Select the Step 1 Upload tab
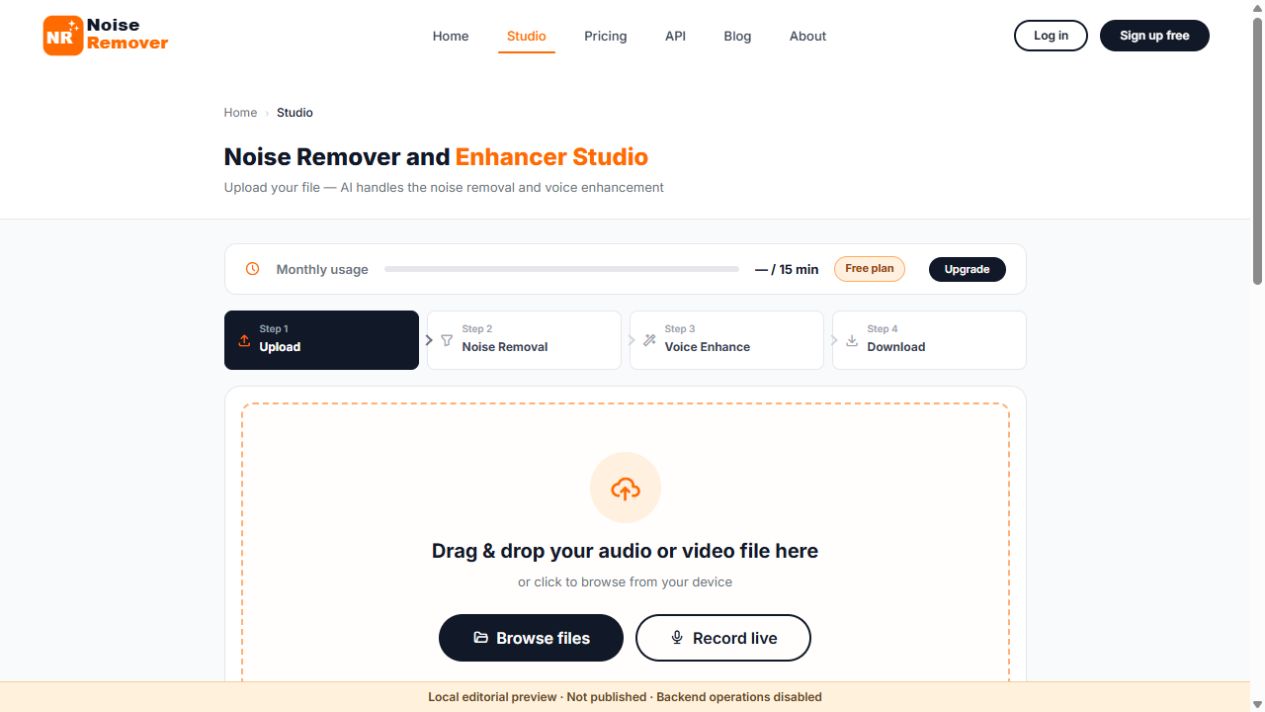Image resolution: width=1265 pixels, height=712 pixels. pyautogui.click(x=321, y=340)
